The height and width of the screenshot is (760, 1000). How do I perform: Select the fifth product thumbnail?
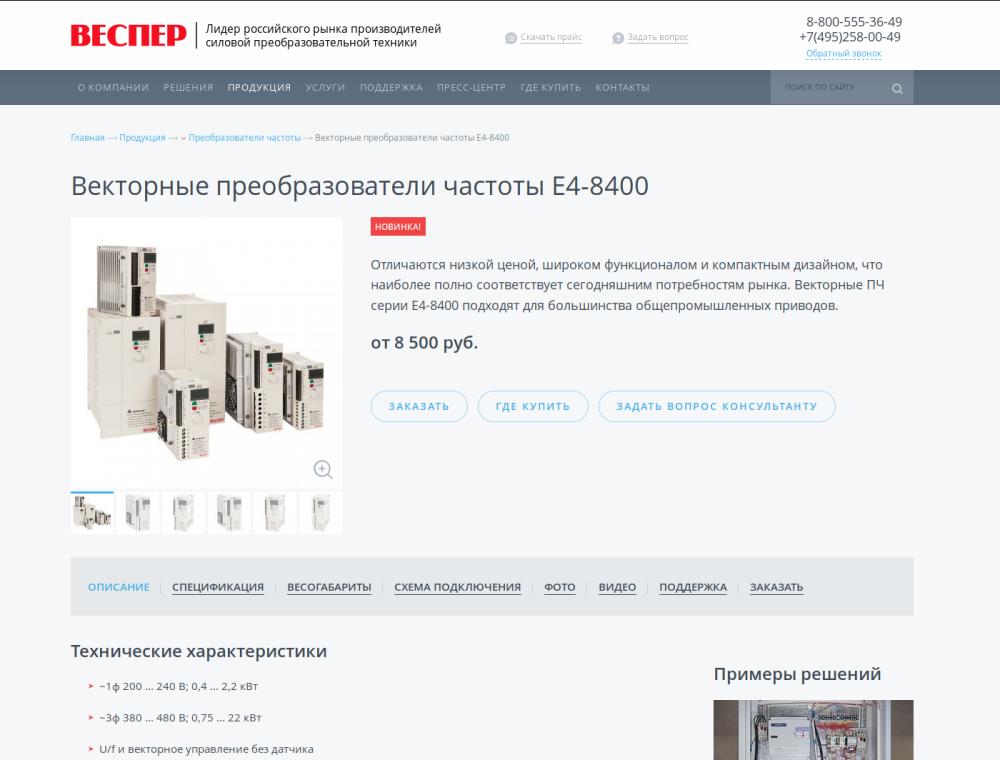275,513
